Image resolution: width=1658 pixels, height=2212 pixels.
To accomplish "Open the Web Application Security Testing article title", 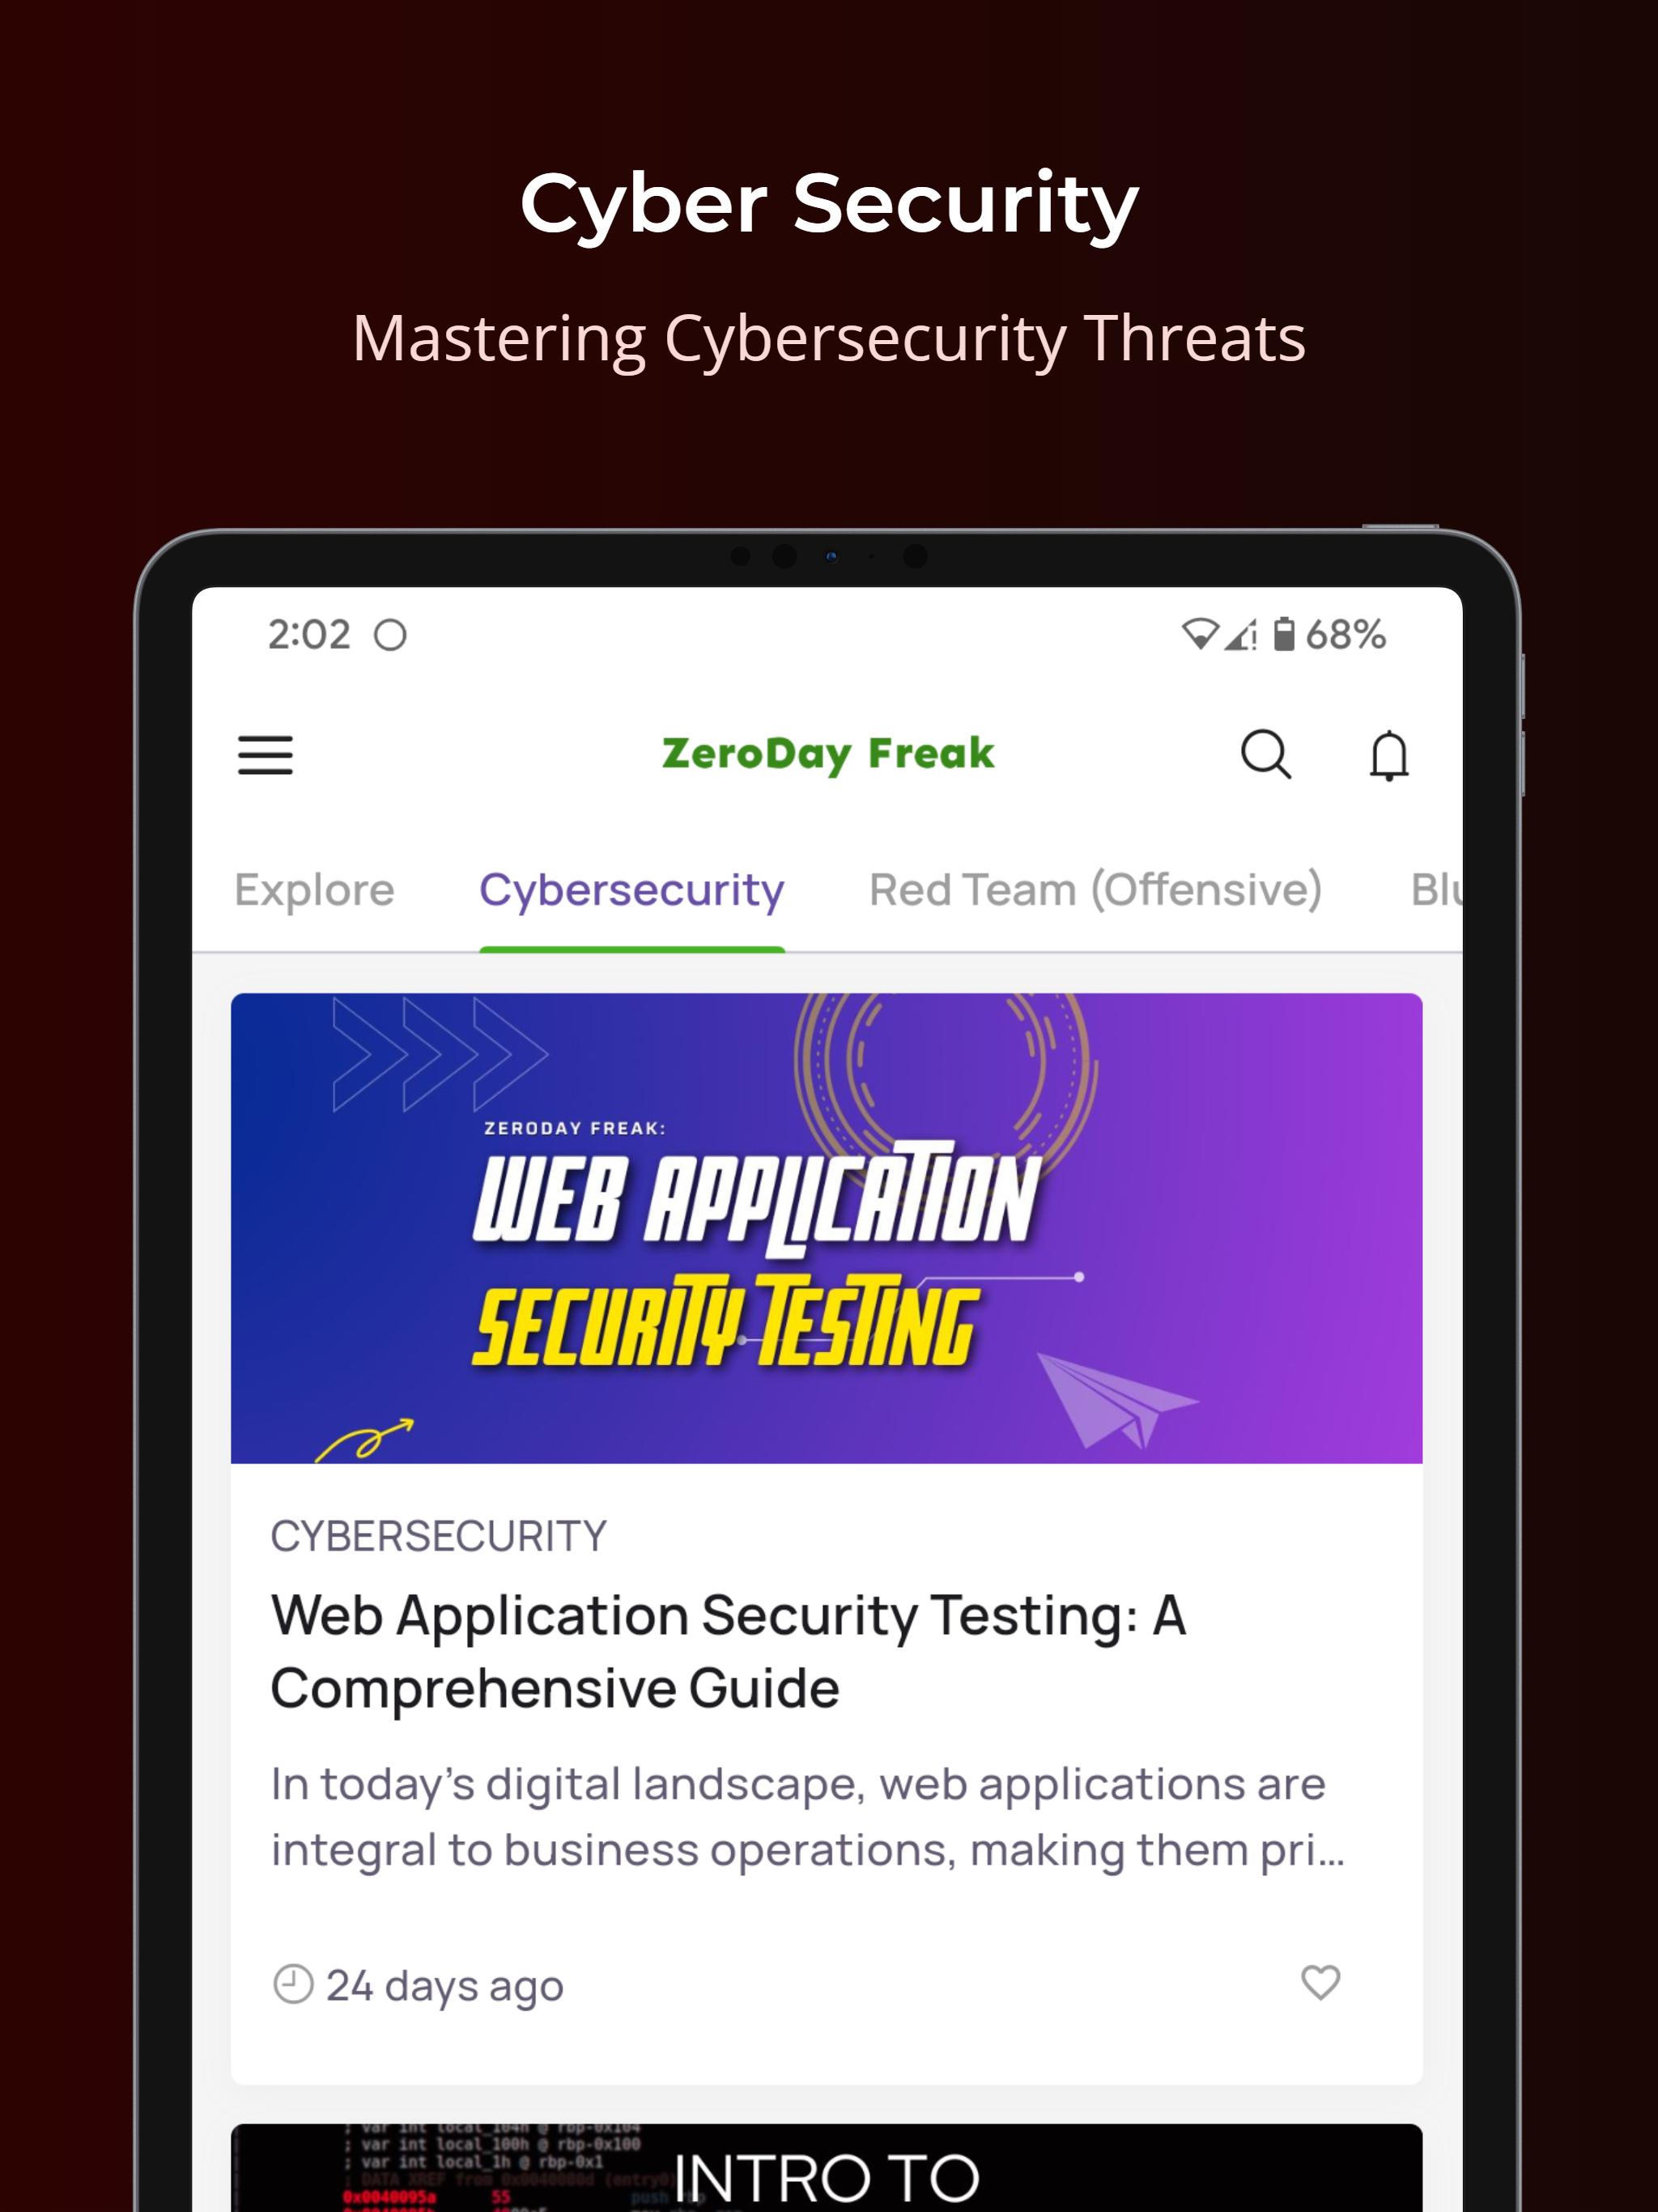I will tap(729, 1652).
